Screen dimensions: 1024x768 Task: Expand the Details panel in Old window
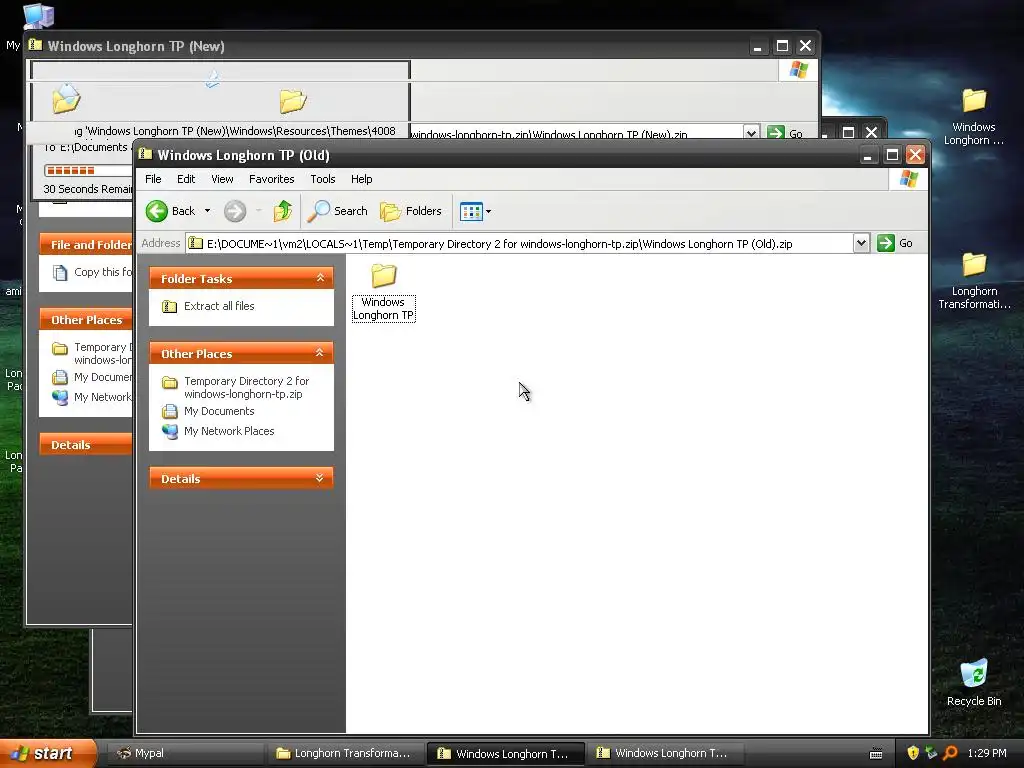[x=320, y=478]
